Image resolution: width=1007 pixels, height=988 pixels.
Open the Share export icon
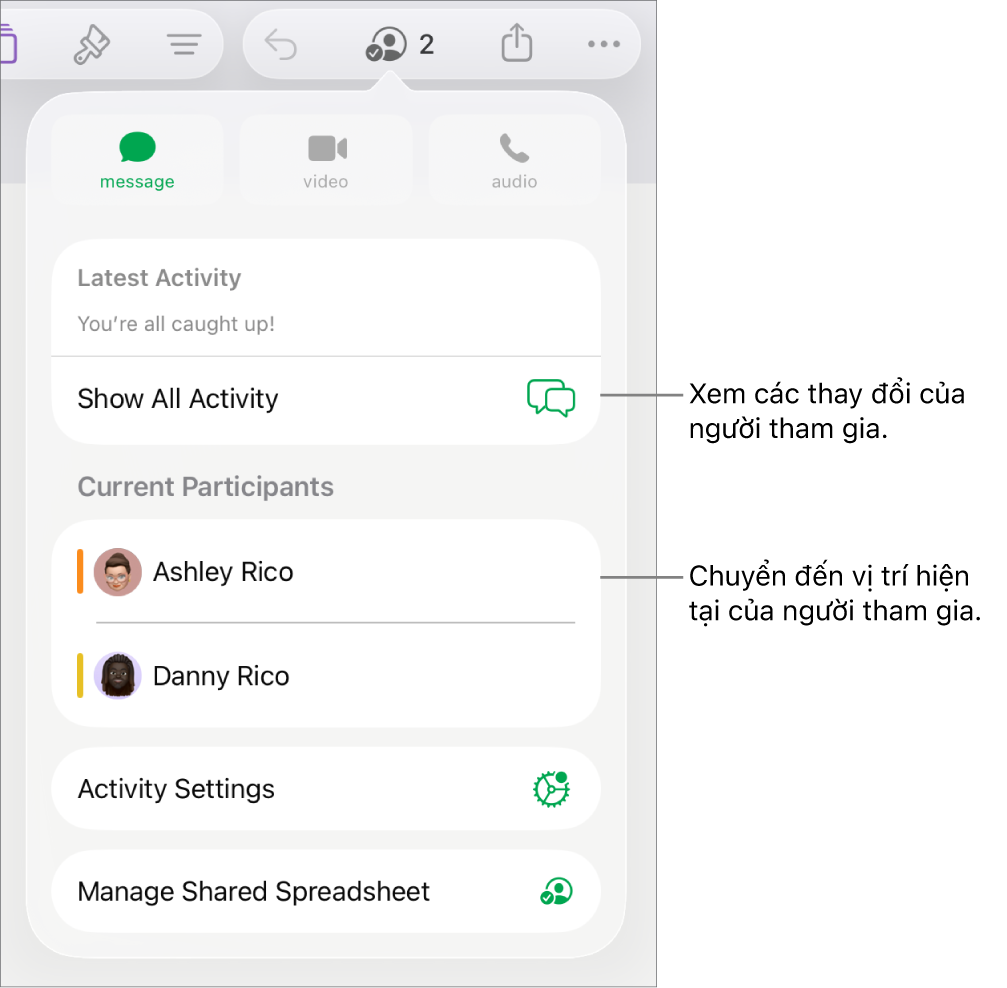(517, 42)
